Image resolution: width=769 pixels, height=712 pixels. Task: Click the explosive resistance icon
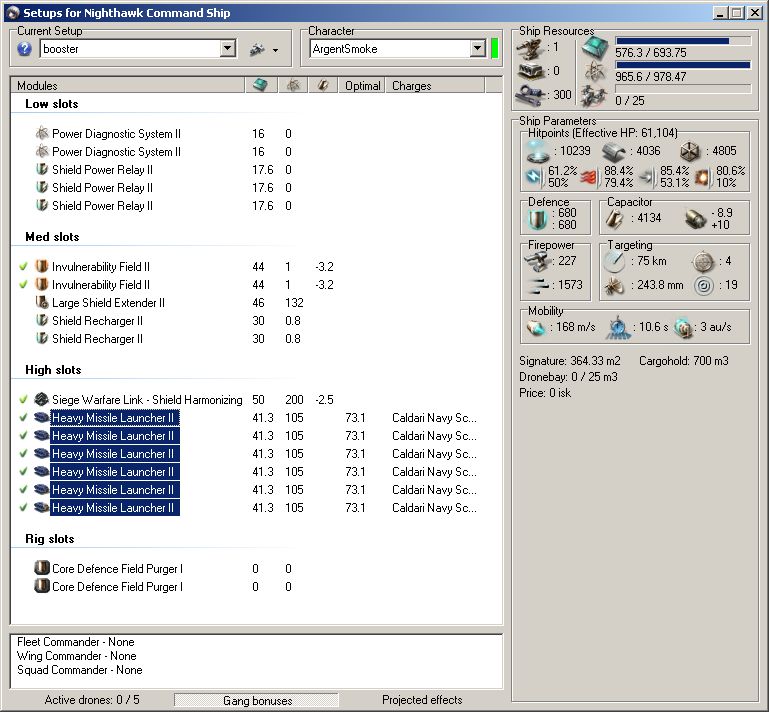click(x=702, y=177)
